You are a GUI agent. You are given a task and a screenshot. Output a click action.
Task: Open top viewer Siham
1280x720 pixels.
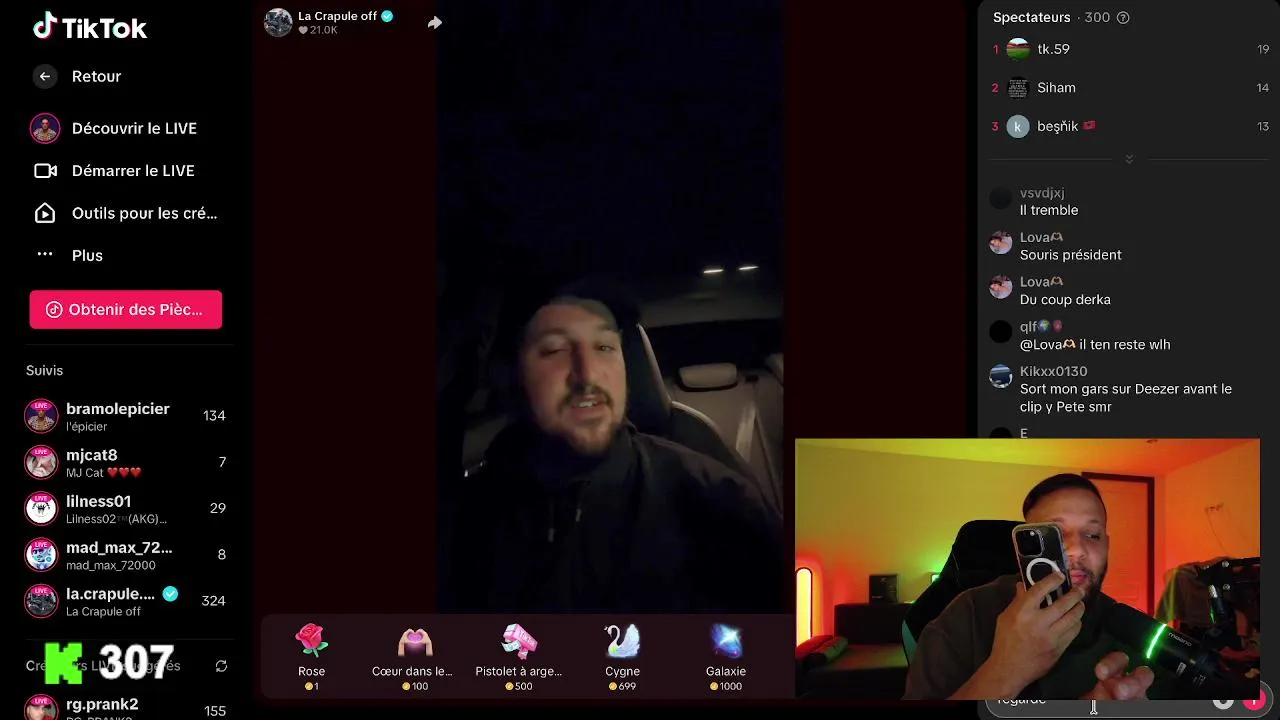point(1129,88)
